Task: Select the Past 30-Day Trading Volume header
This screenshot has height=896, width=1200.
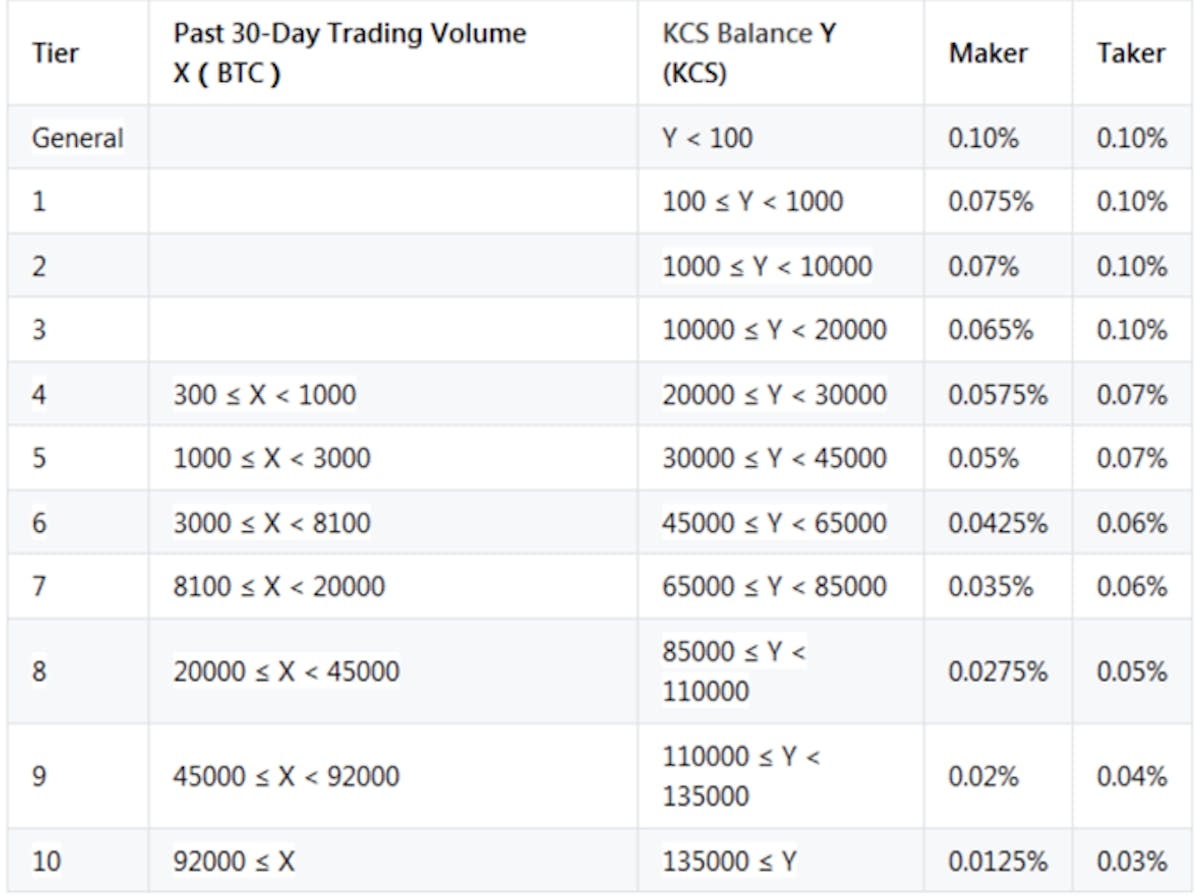Action: [x=349, y=53]
